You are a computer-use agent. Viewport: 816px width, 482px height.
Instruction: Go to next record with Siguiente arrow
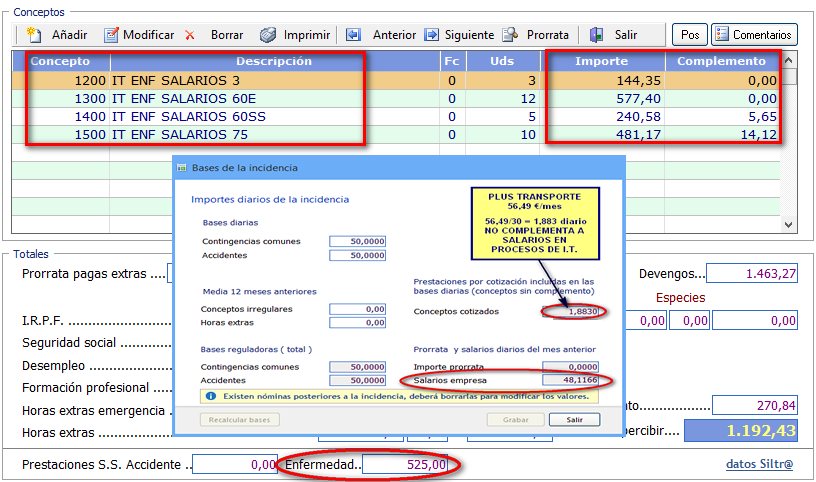431,34
